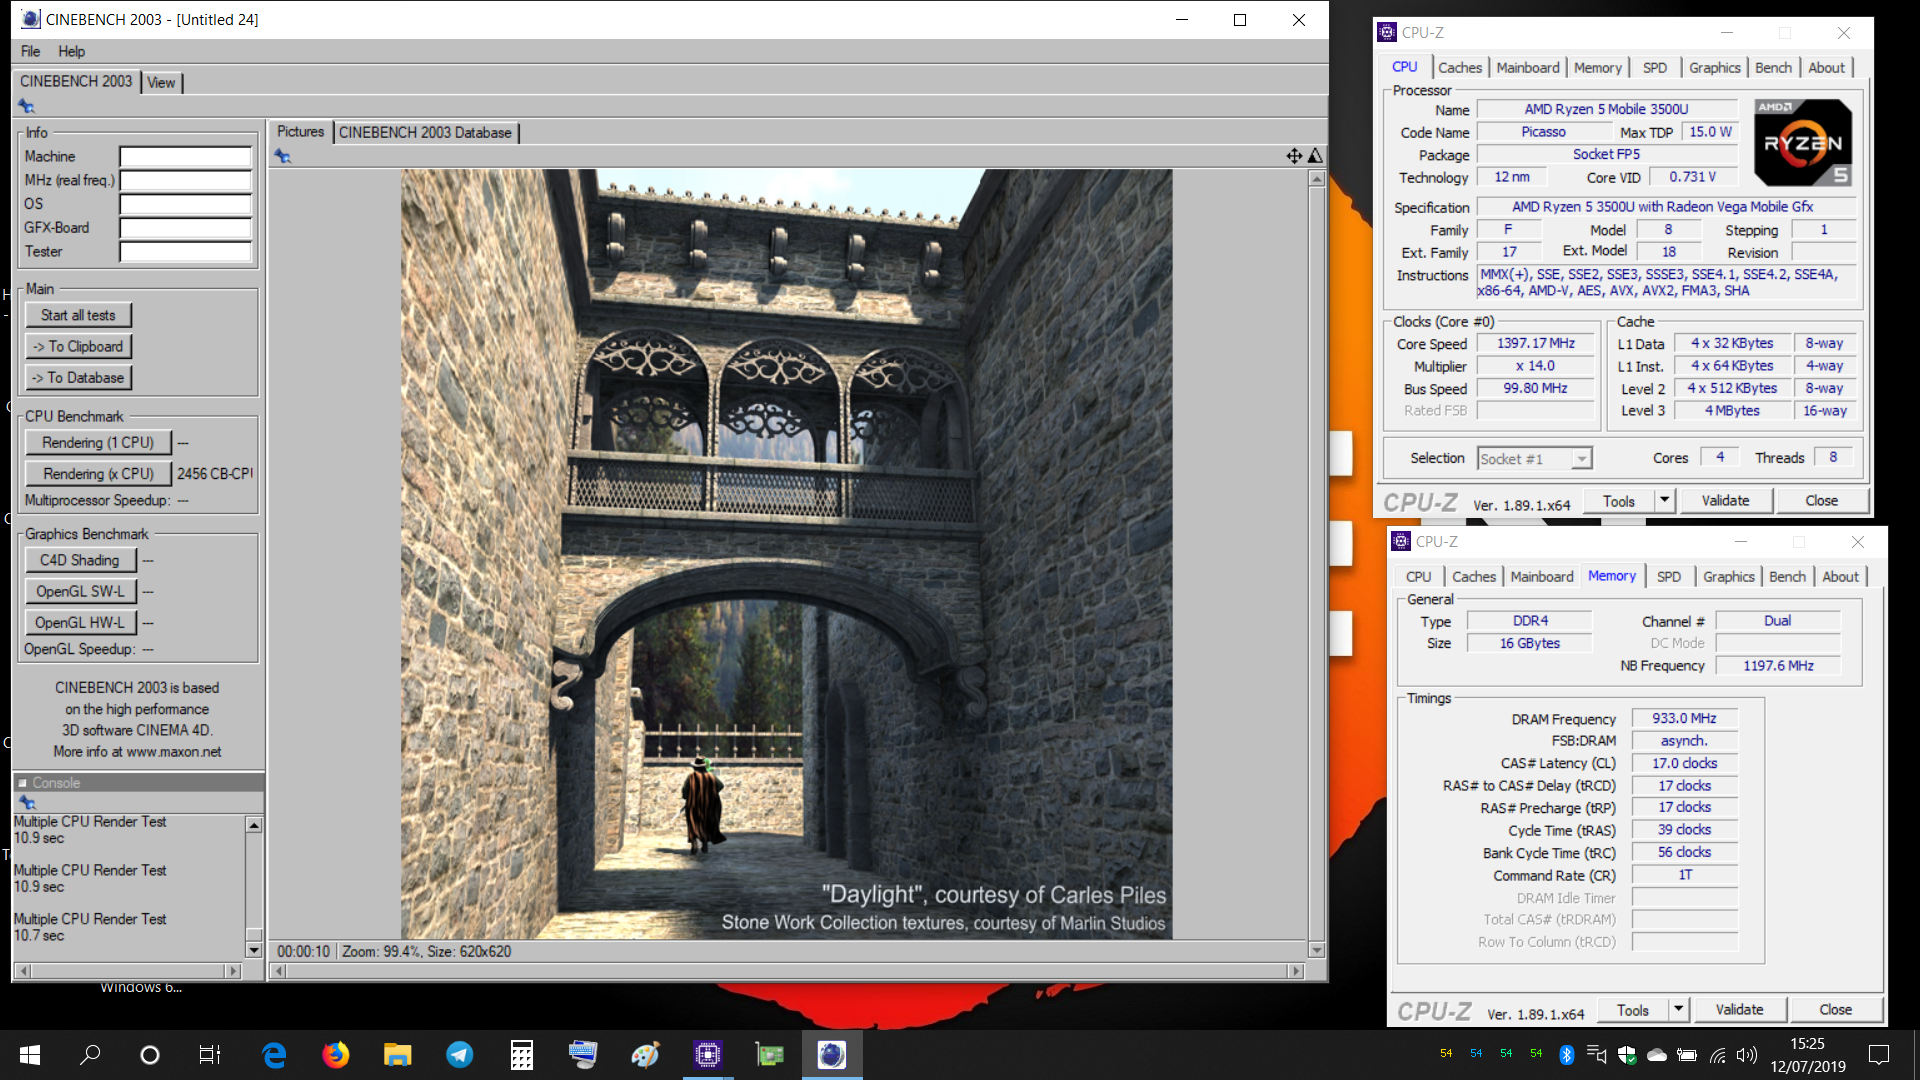Open Microsoft Edge from the taskbar
This screenshot has width=1920, height=1080.
(x=273, y=1055)
